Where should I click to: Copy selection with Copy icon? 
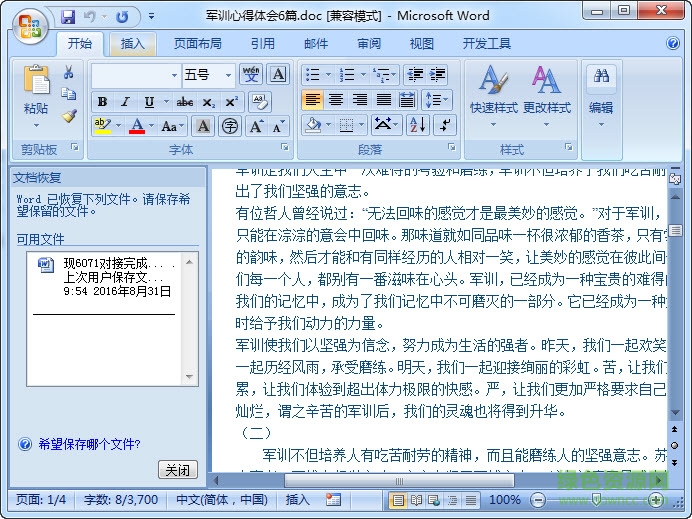(x=68, y=94)
